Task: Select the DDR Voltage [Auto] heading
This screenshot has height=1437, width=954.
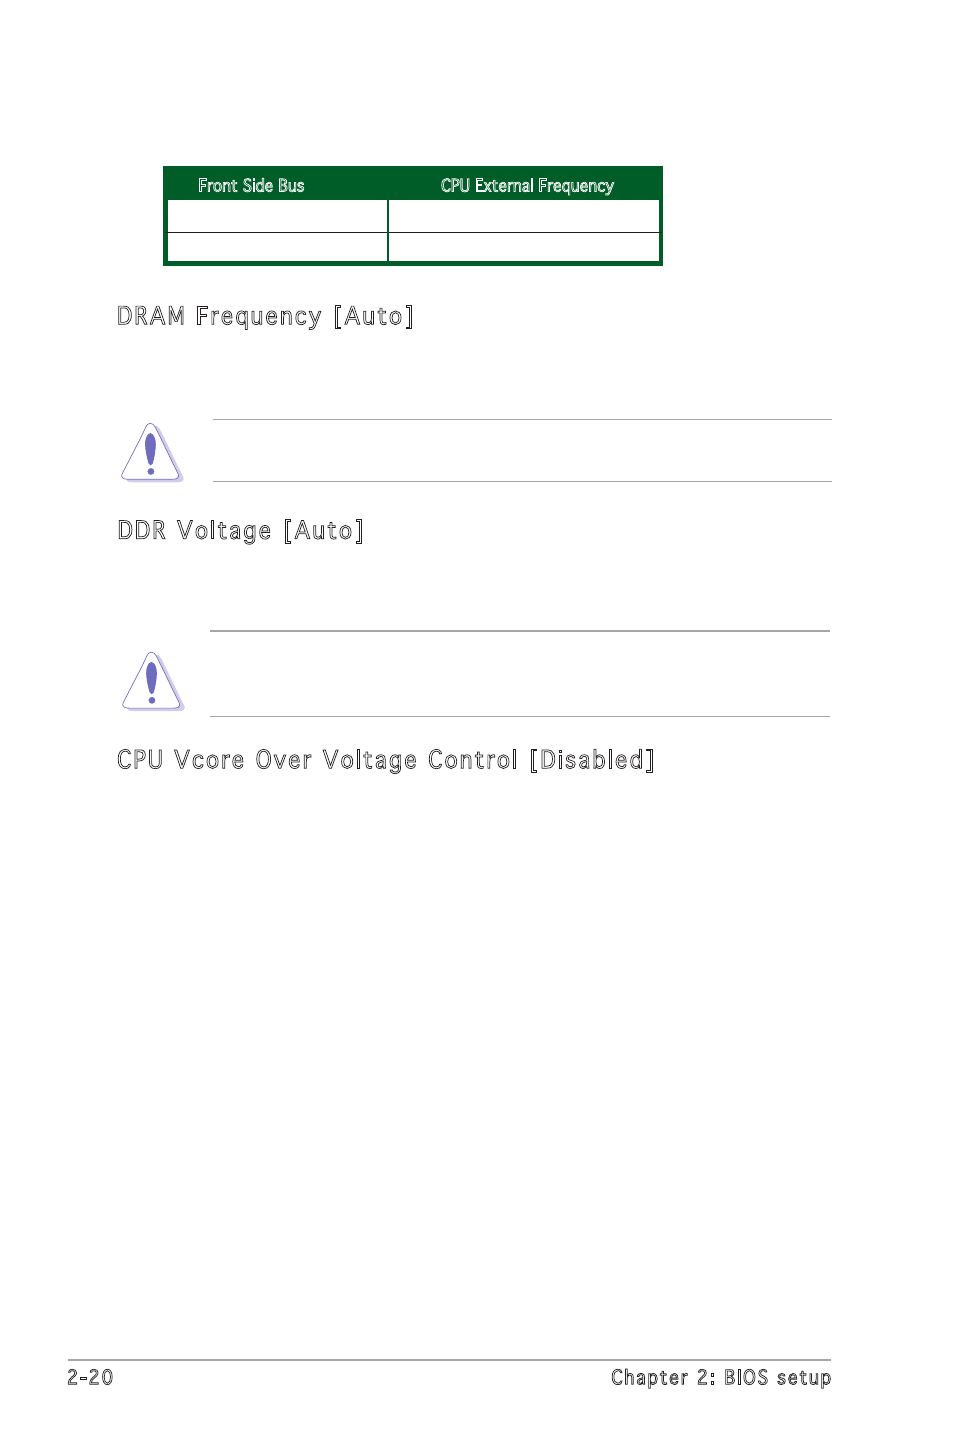Action: (x=240, y=530)
